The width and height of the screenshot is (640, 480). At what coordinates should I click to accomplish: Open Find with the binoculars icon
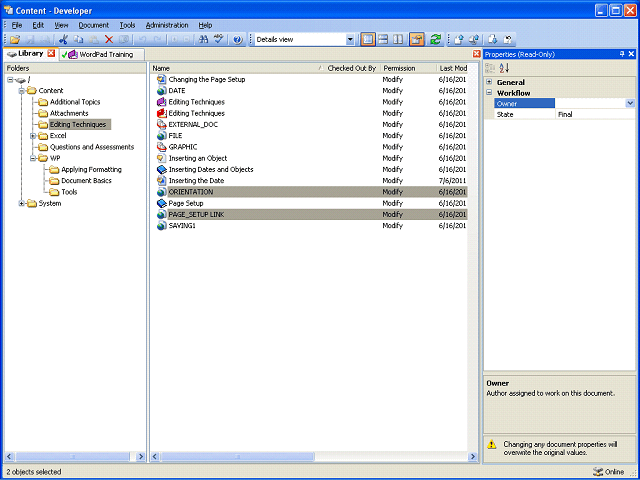click(x=203, y=40)
